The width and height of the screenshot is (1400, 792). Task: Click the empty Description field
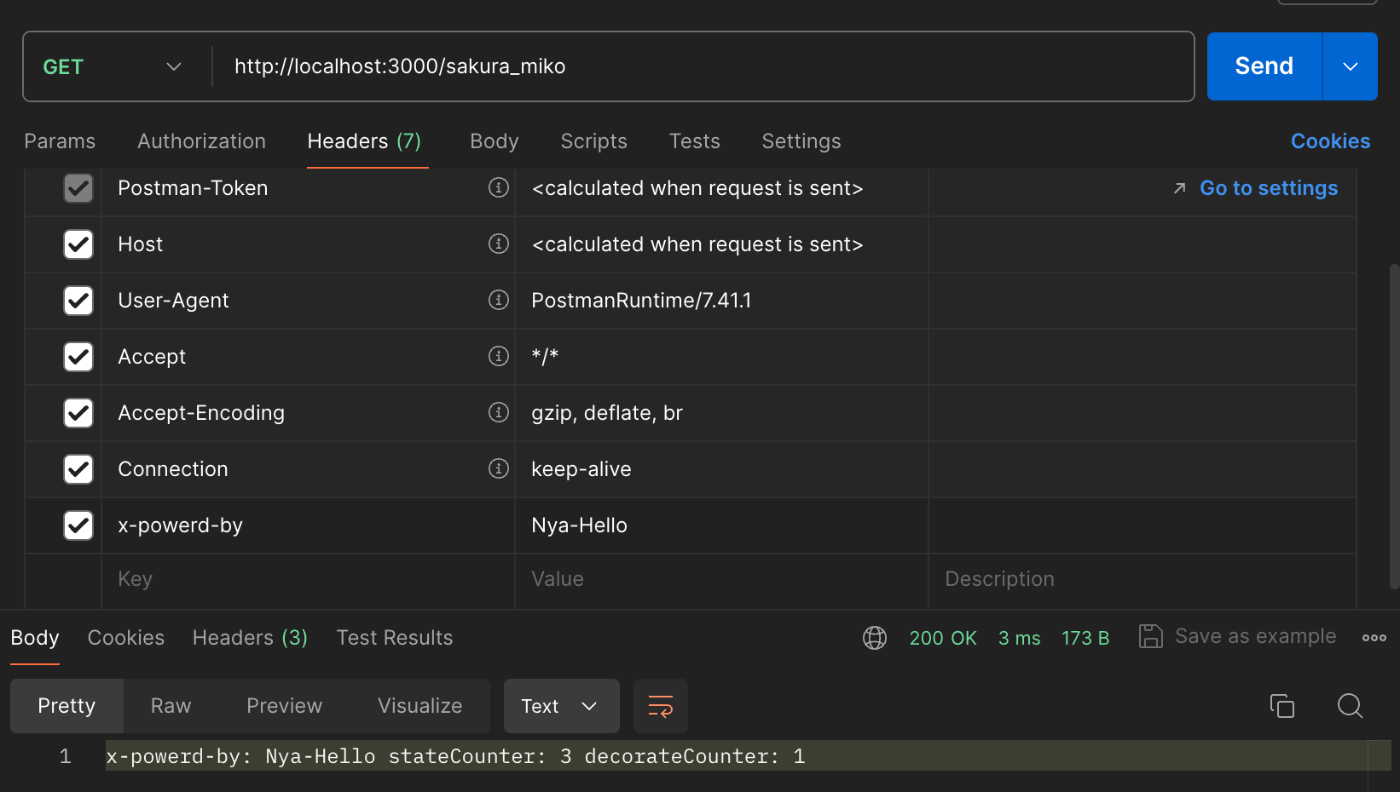click(1142, 580)
